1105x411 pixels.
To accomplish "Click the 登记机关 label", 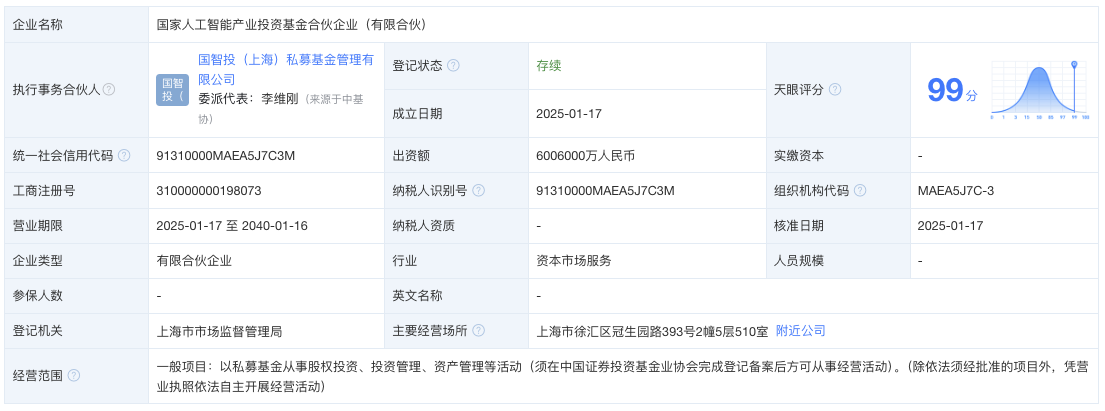I will click(38, 331).
